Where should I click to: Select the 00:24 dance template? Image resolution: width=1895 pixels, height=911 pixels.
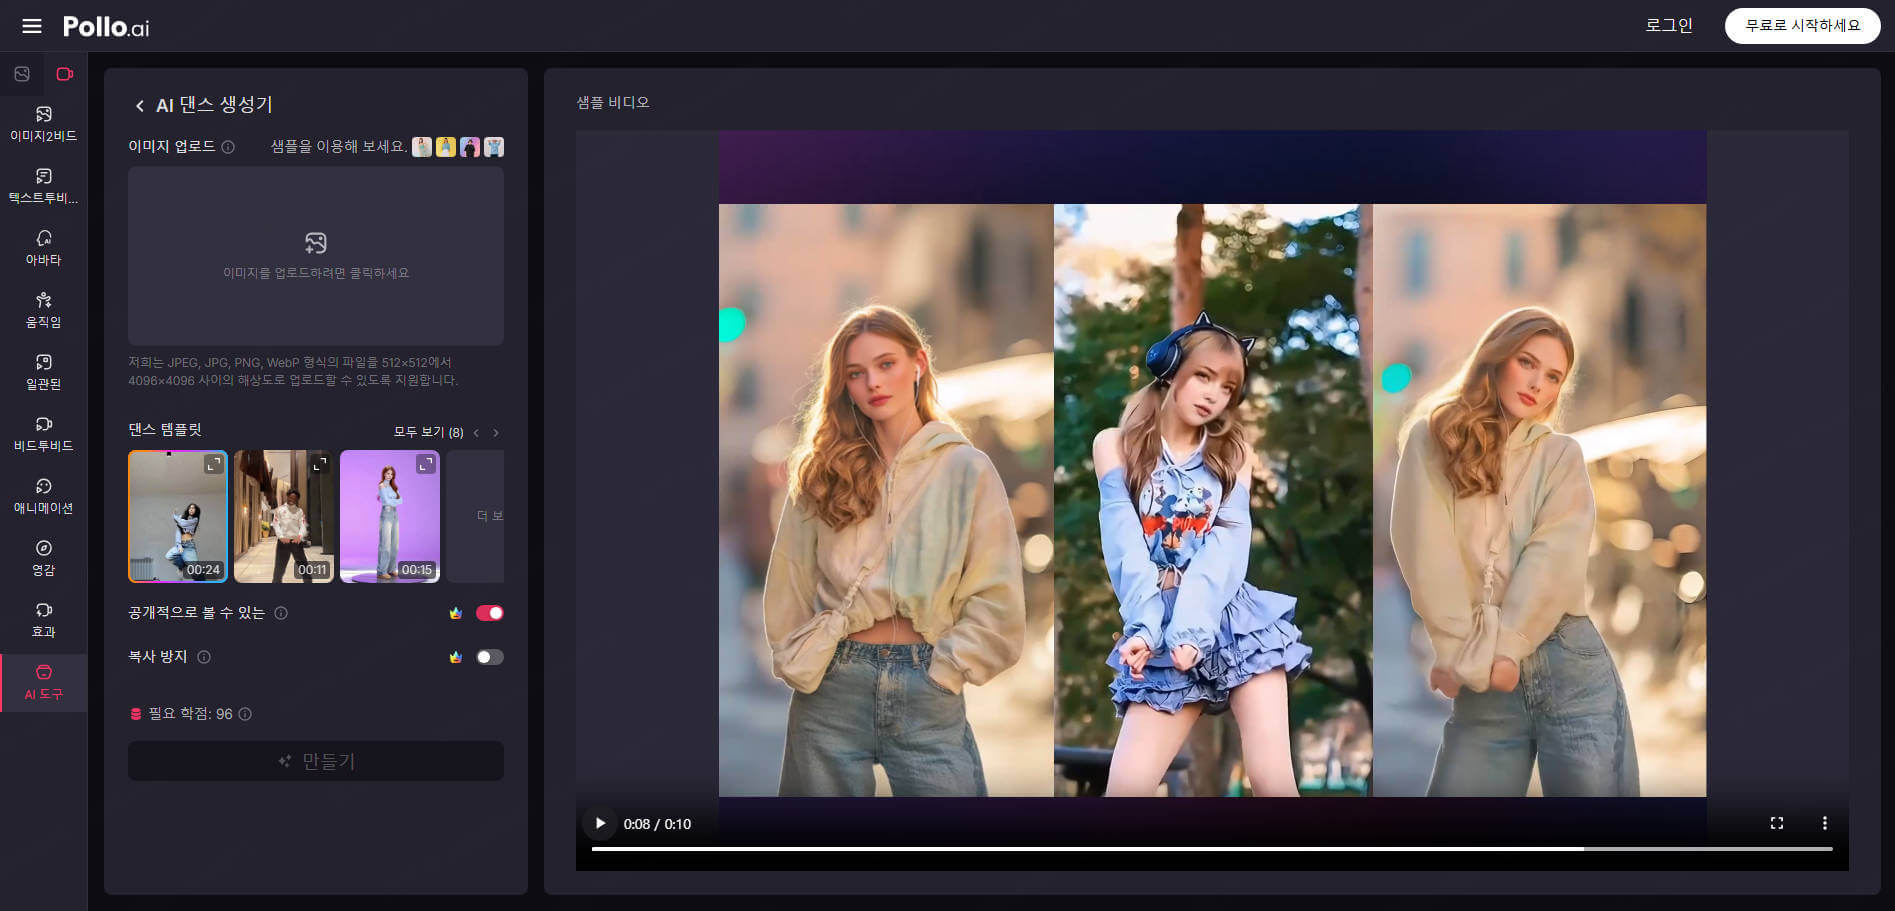point(178,516)
